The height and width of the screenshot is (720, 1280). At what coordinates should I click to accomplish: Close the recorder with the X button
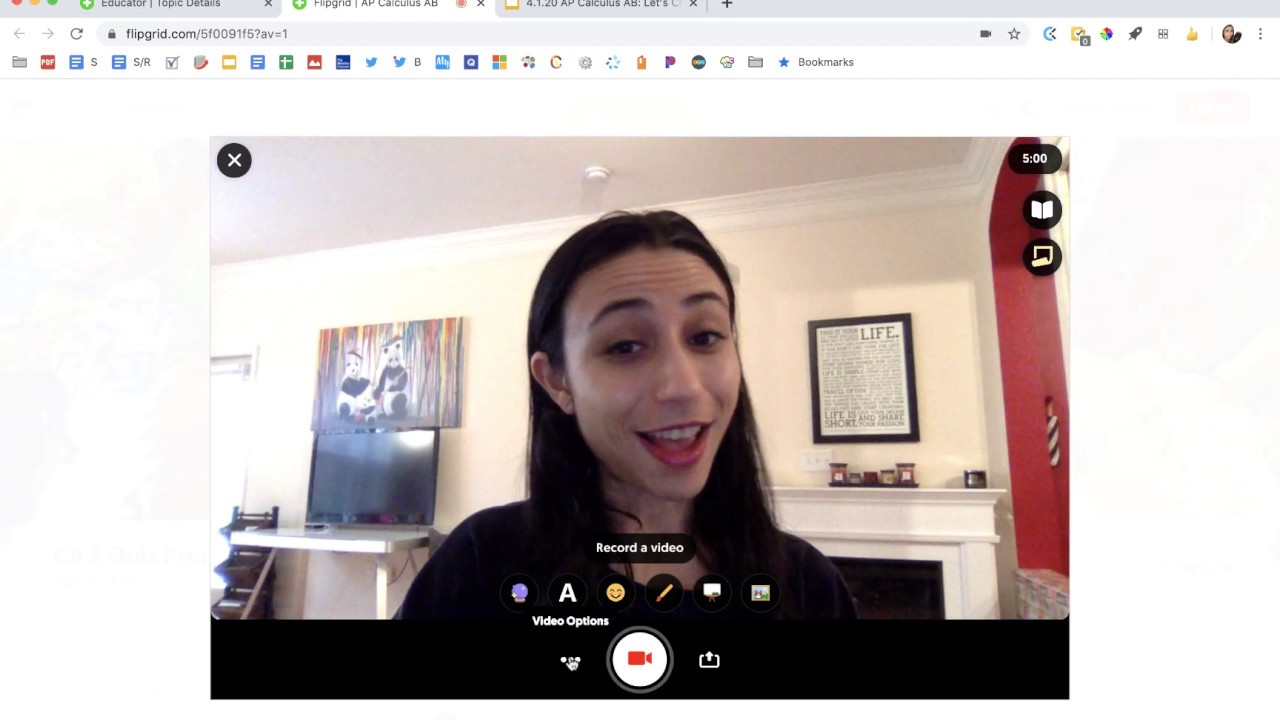tap(234, 160)
